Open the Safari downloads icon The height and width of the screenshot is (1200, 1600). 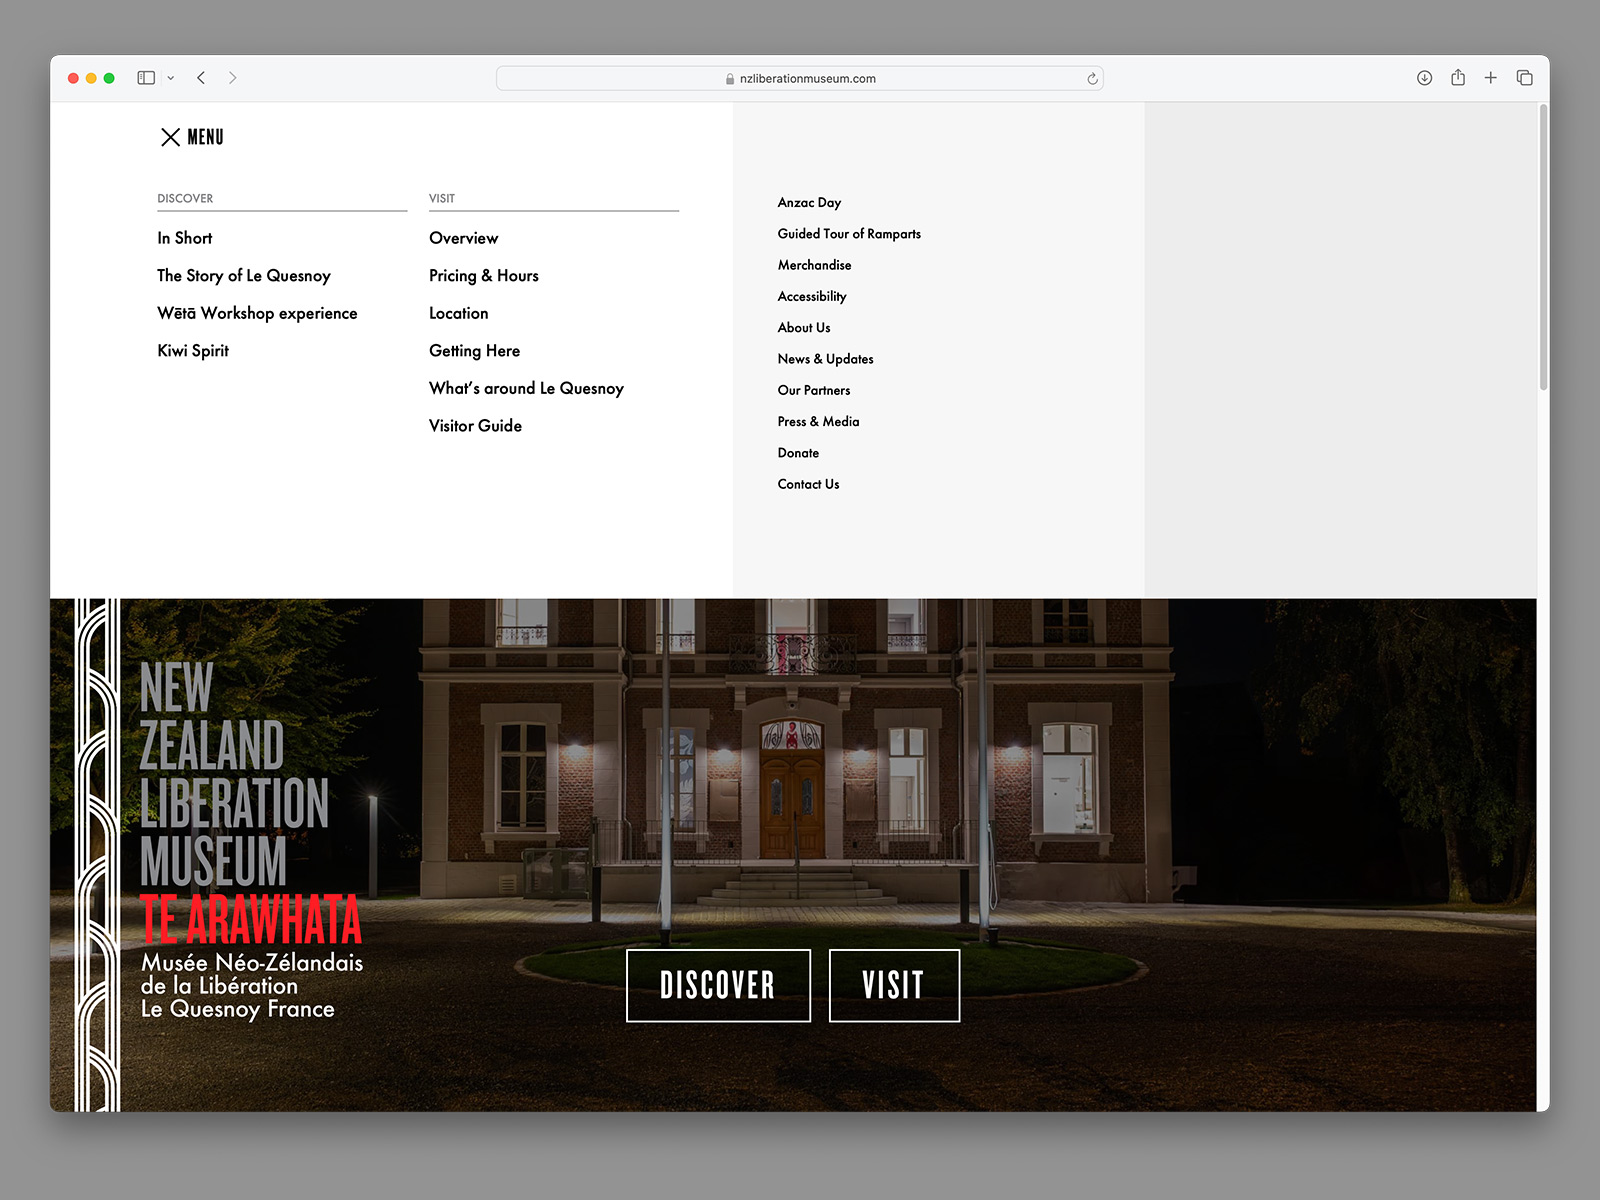[x=1424, y=78]
